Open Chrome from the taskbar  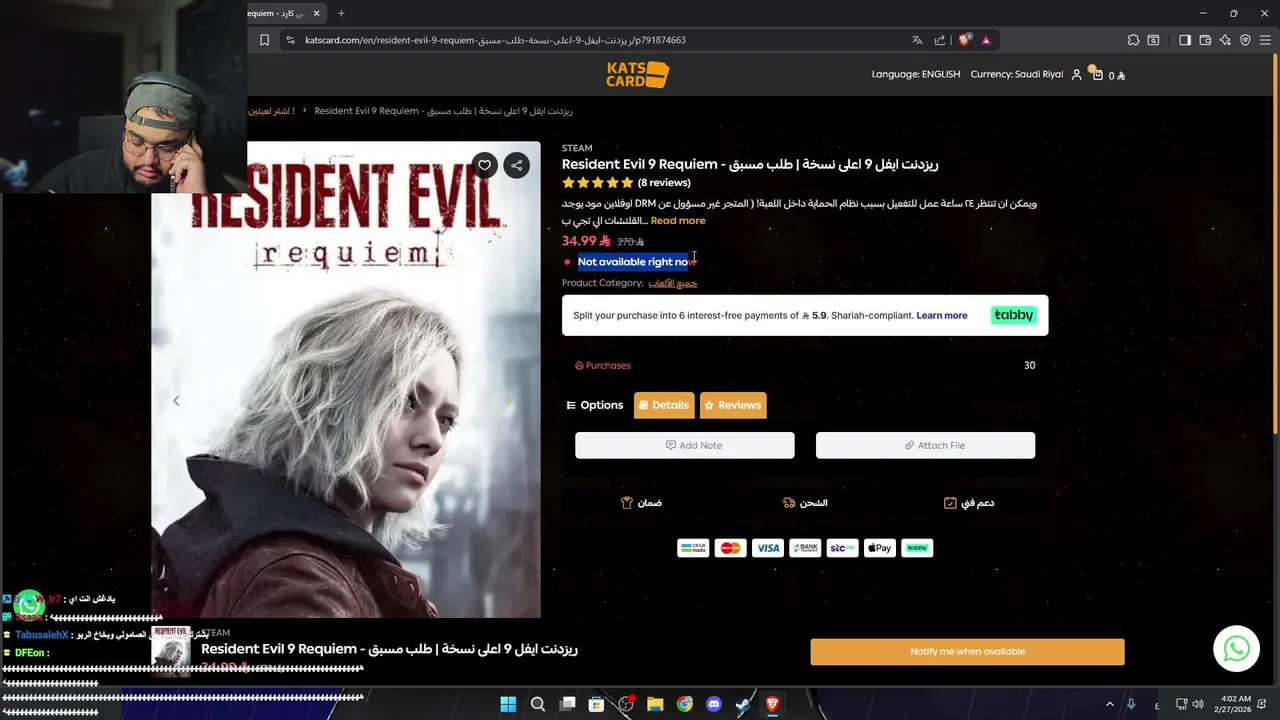[685, 704]
